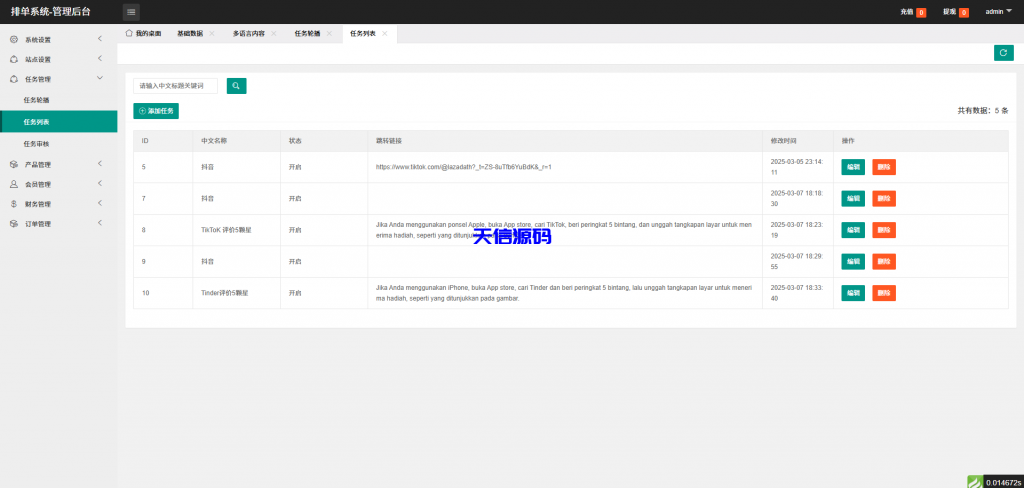Click the 会员管理 user icon in sidebar
Screen dimensions: 1024x488
coord(13,184)
